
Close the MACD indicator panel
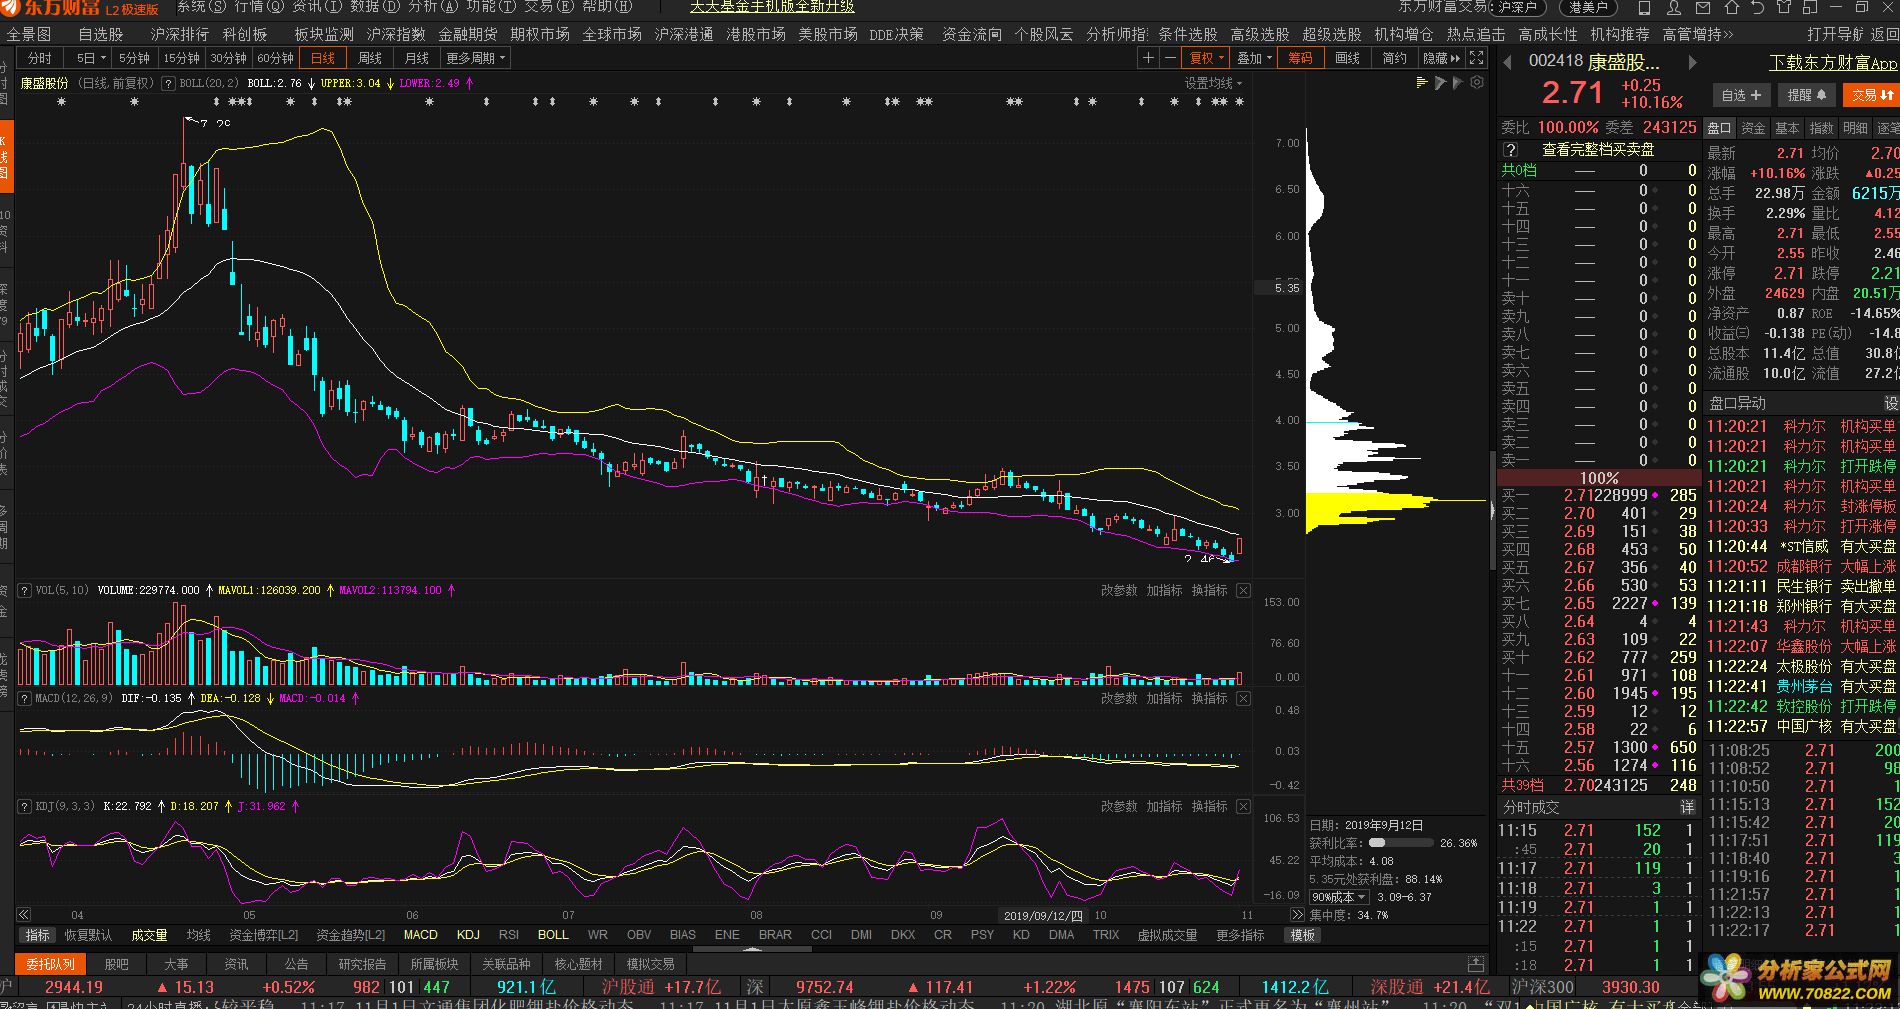[1243, 699]
